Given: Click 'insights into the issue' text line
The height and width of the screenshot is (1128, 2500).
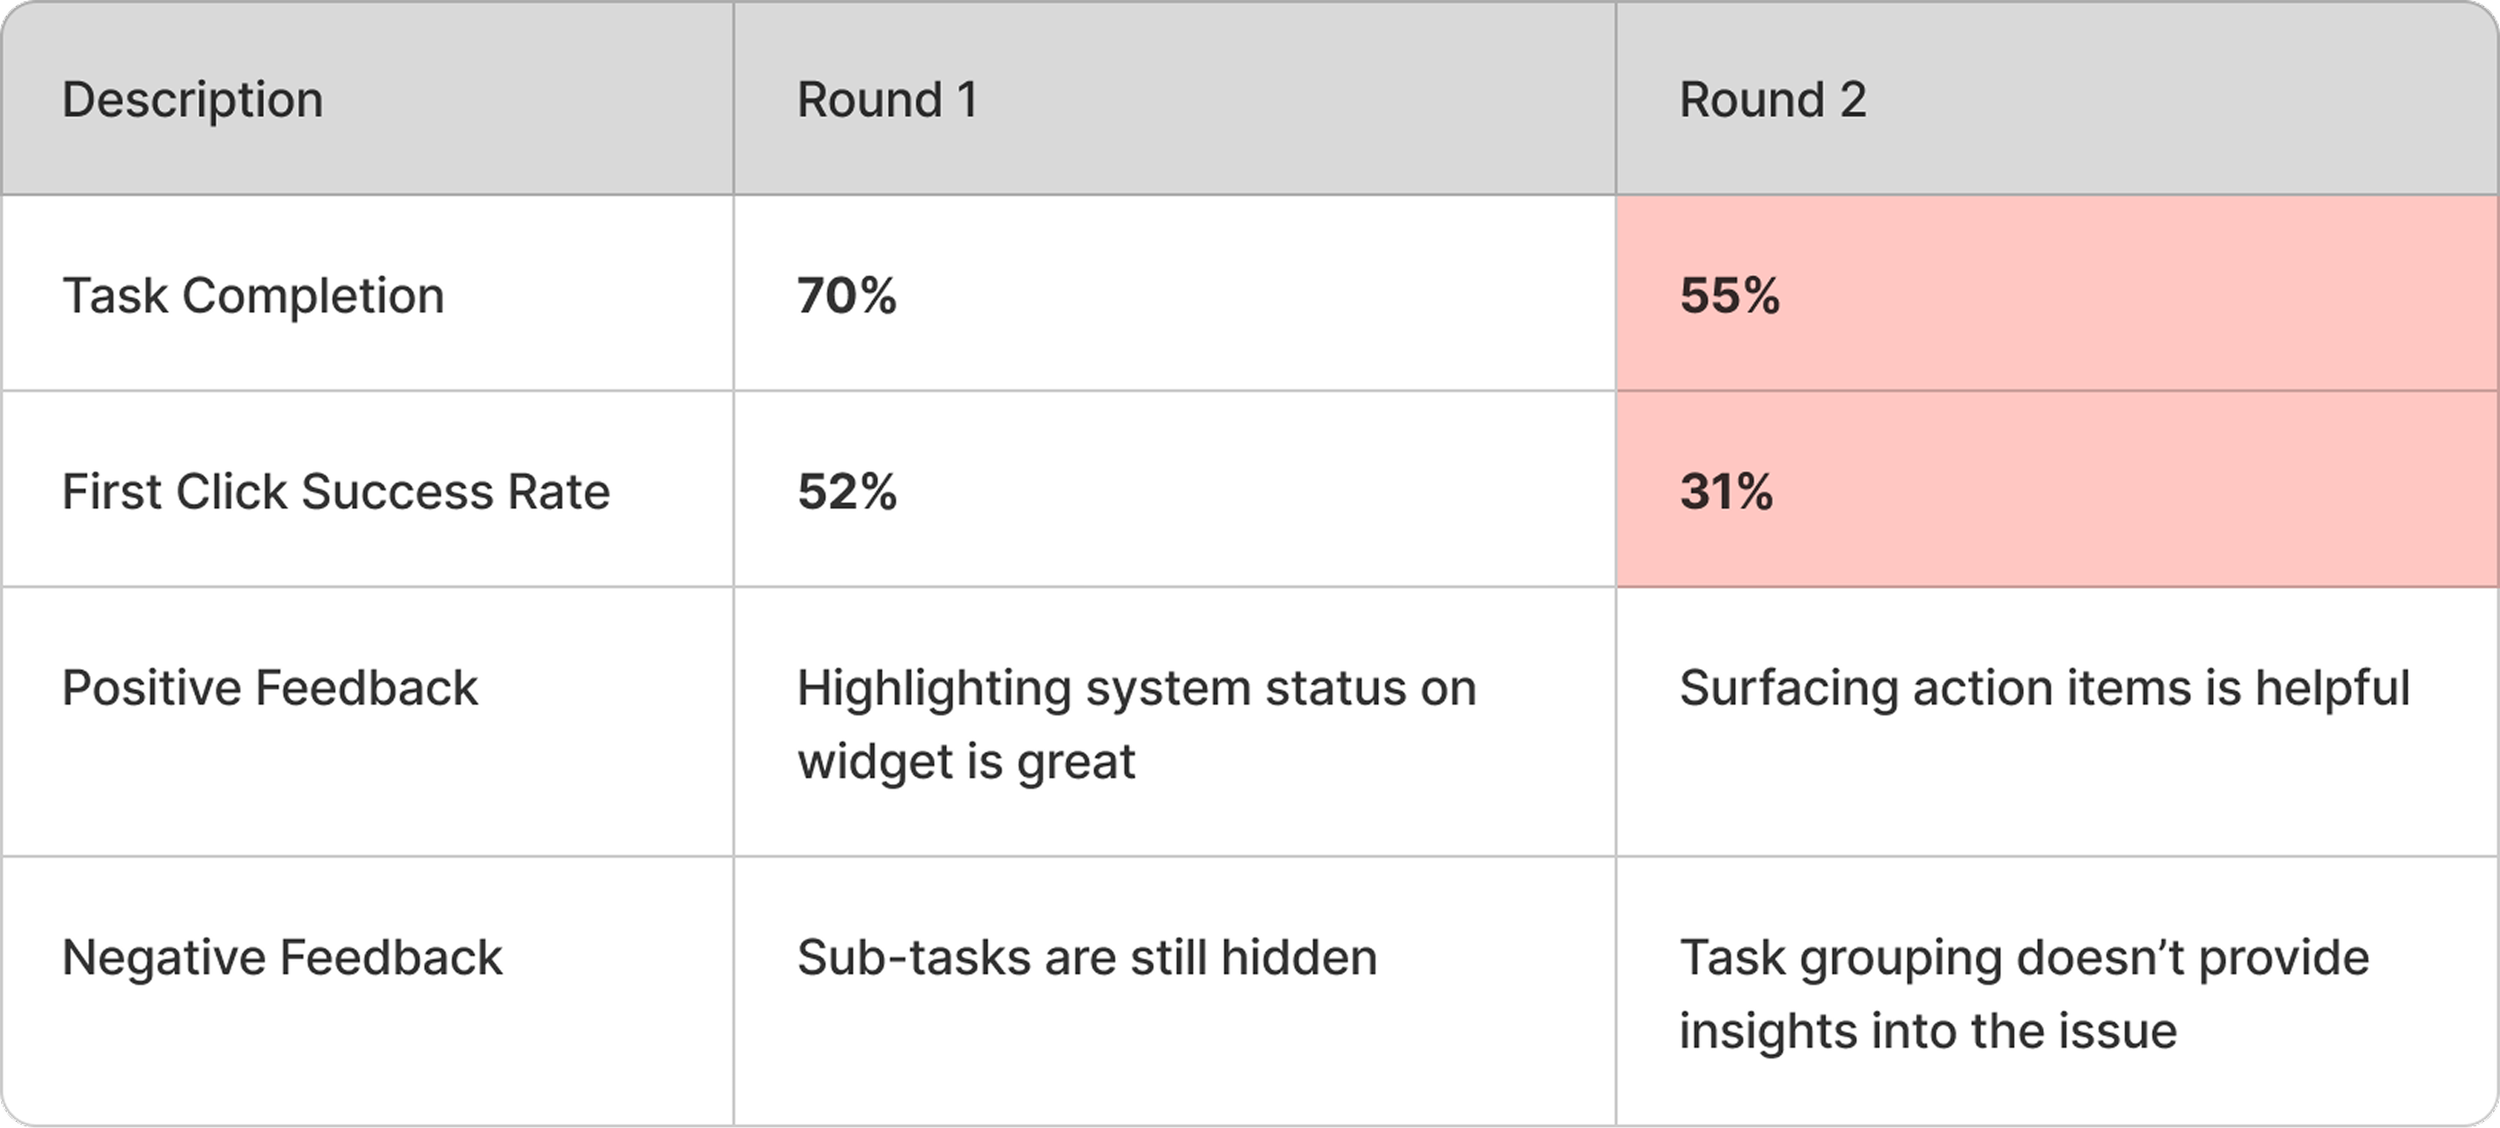Looking at the screenshot, I should [1928, 1031].
